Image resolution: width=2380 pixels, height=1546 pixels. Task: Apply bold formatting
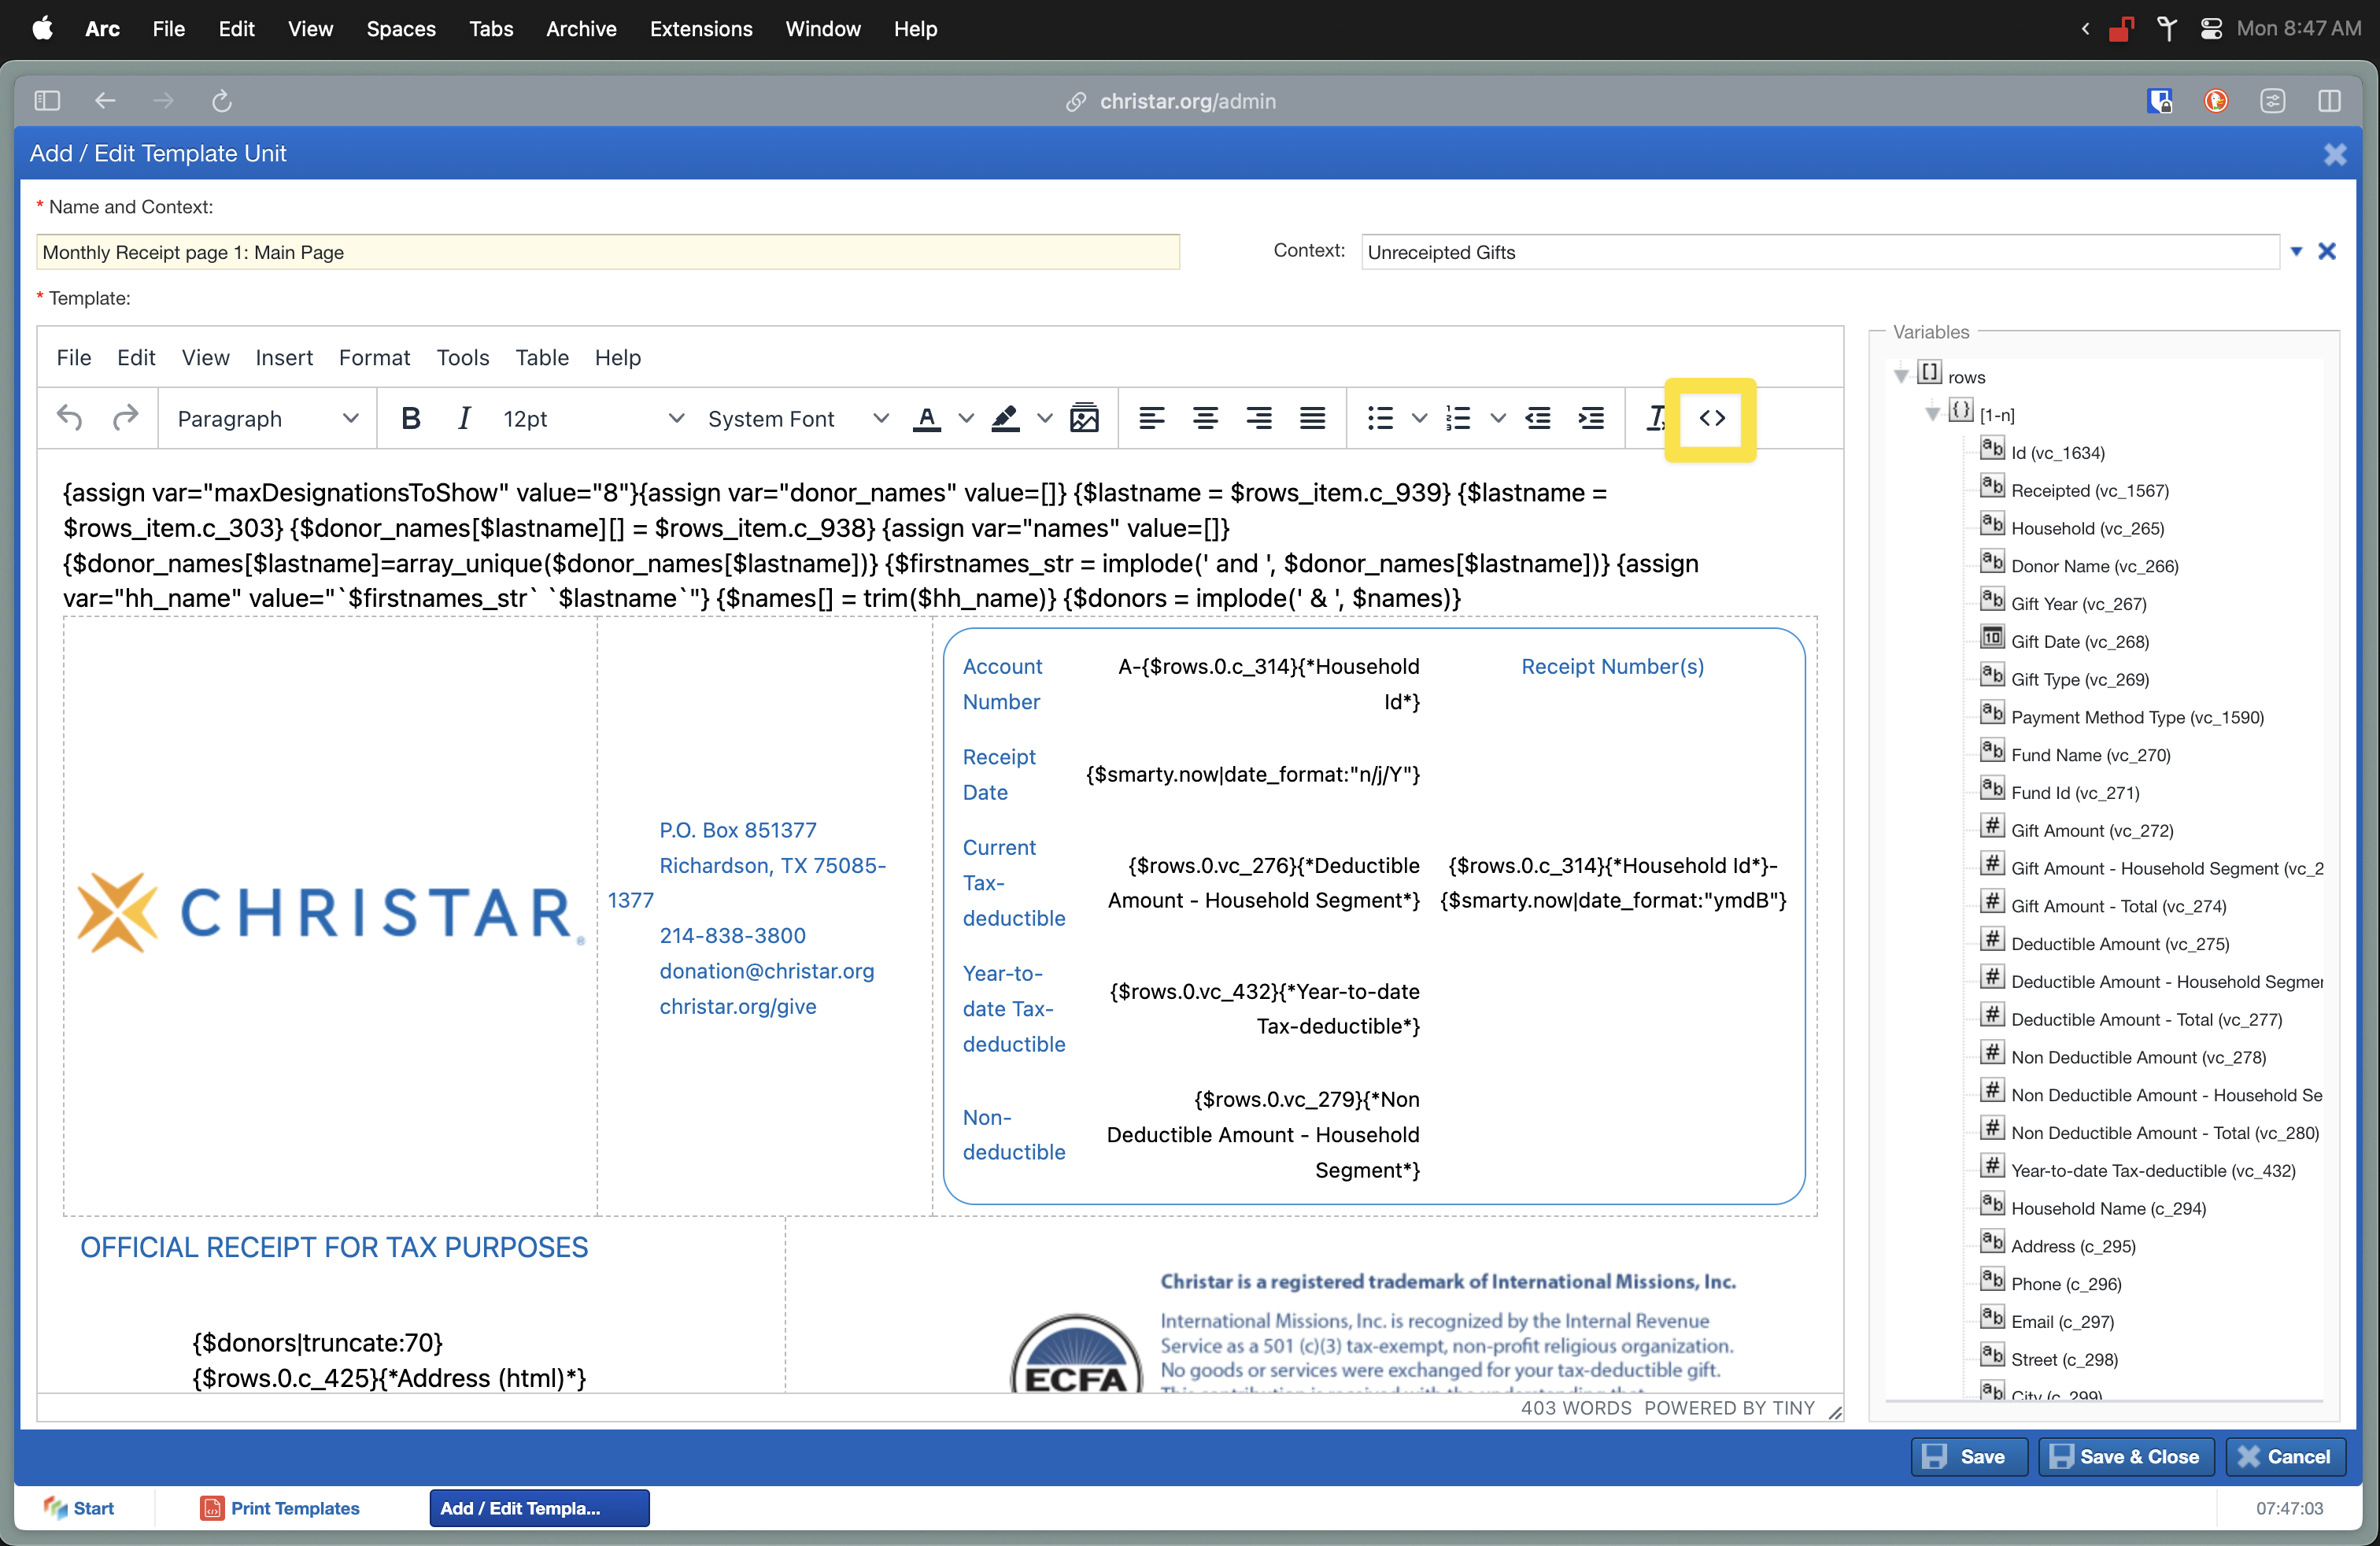coord(410,418)
